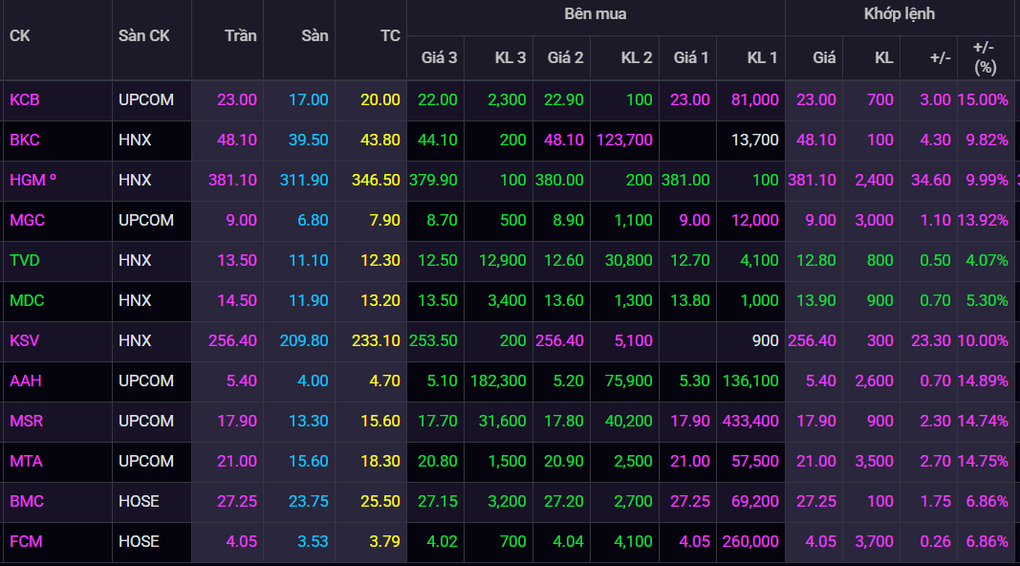Click MSR reference price 15.60

(381, 421)
